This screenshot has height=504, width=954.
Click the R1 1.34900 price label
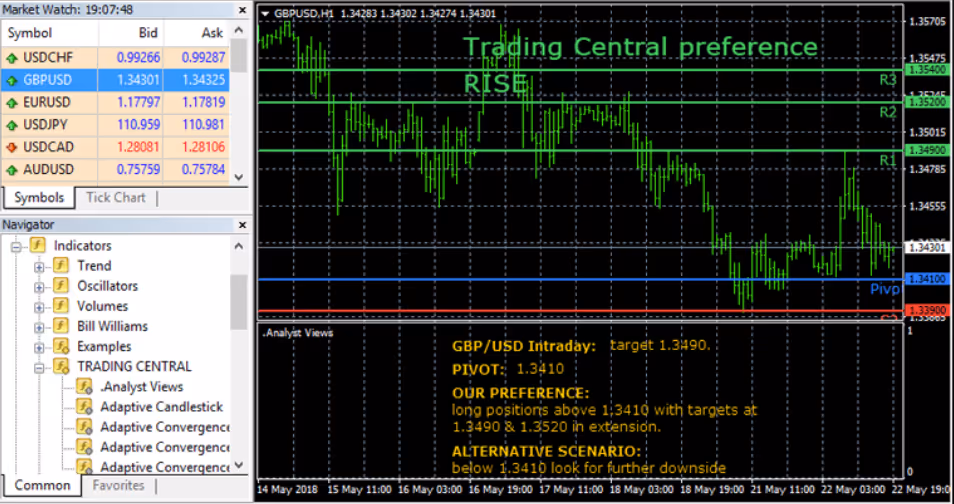tap(928, 150)
